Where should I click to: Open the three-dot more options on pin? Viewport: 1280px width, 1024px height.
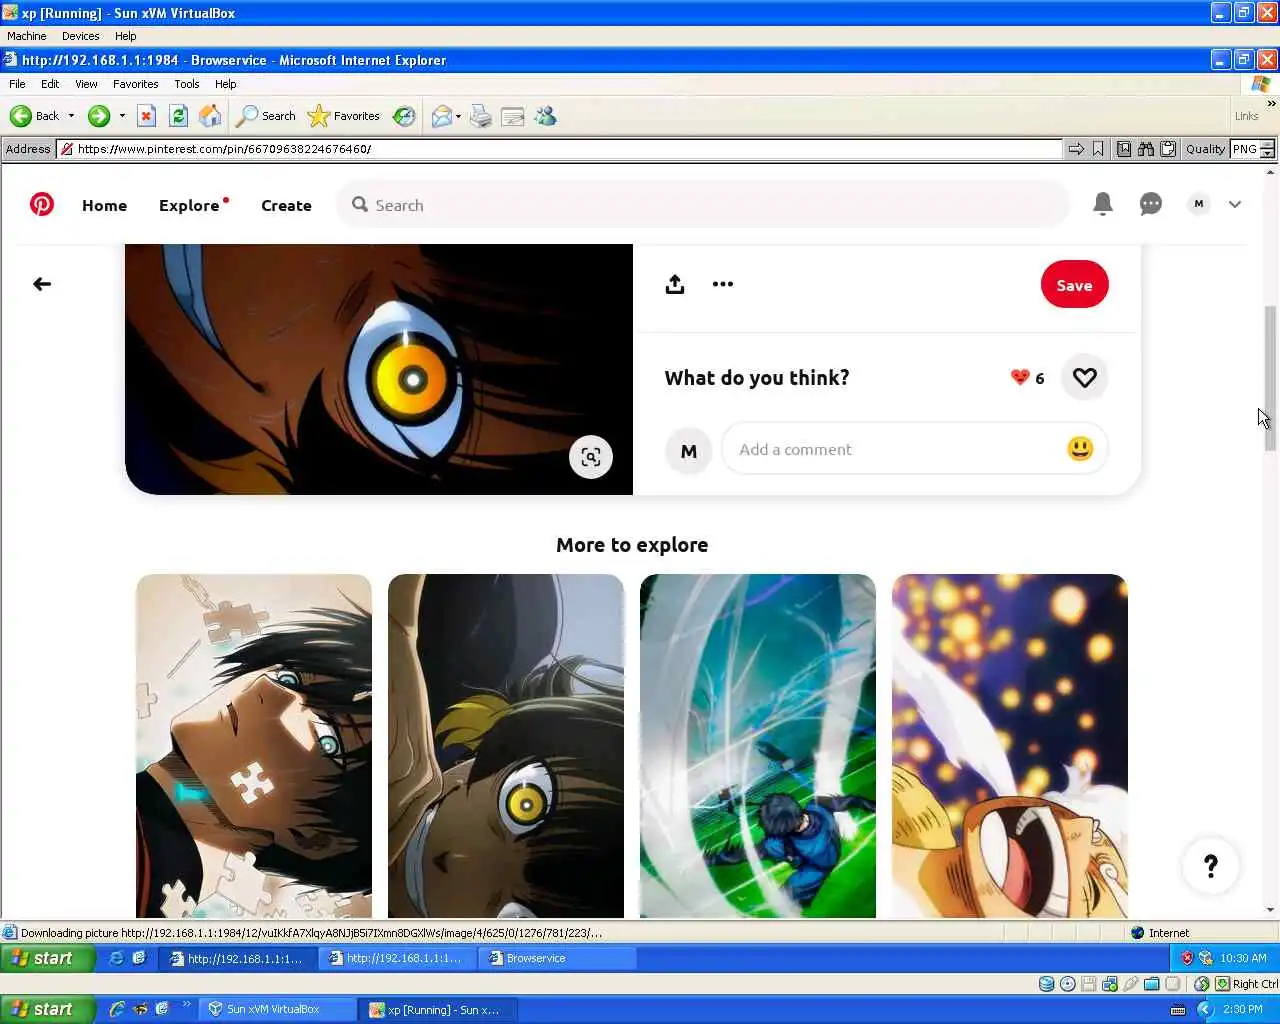click(x=723, y=284)
